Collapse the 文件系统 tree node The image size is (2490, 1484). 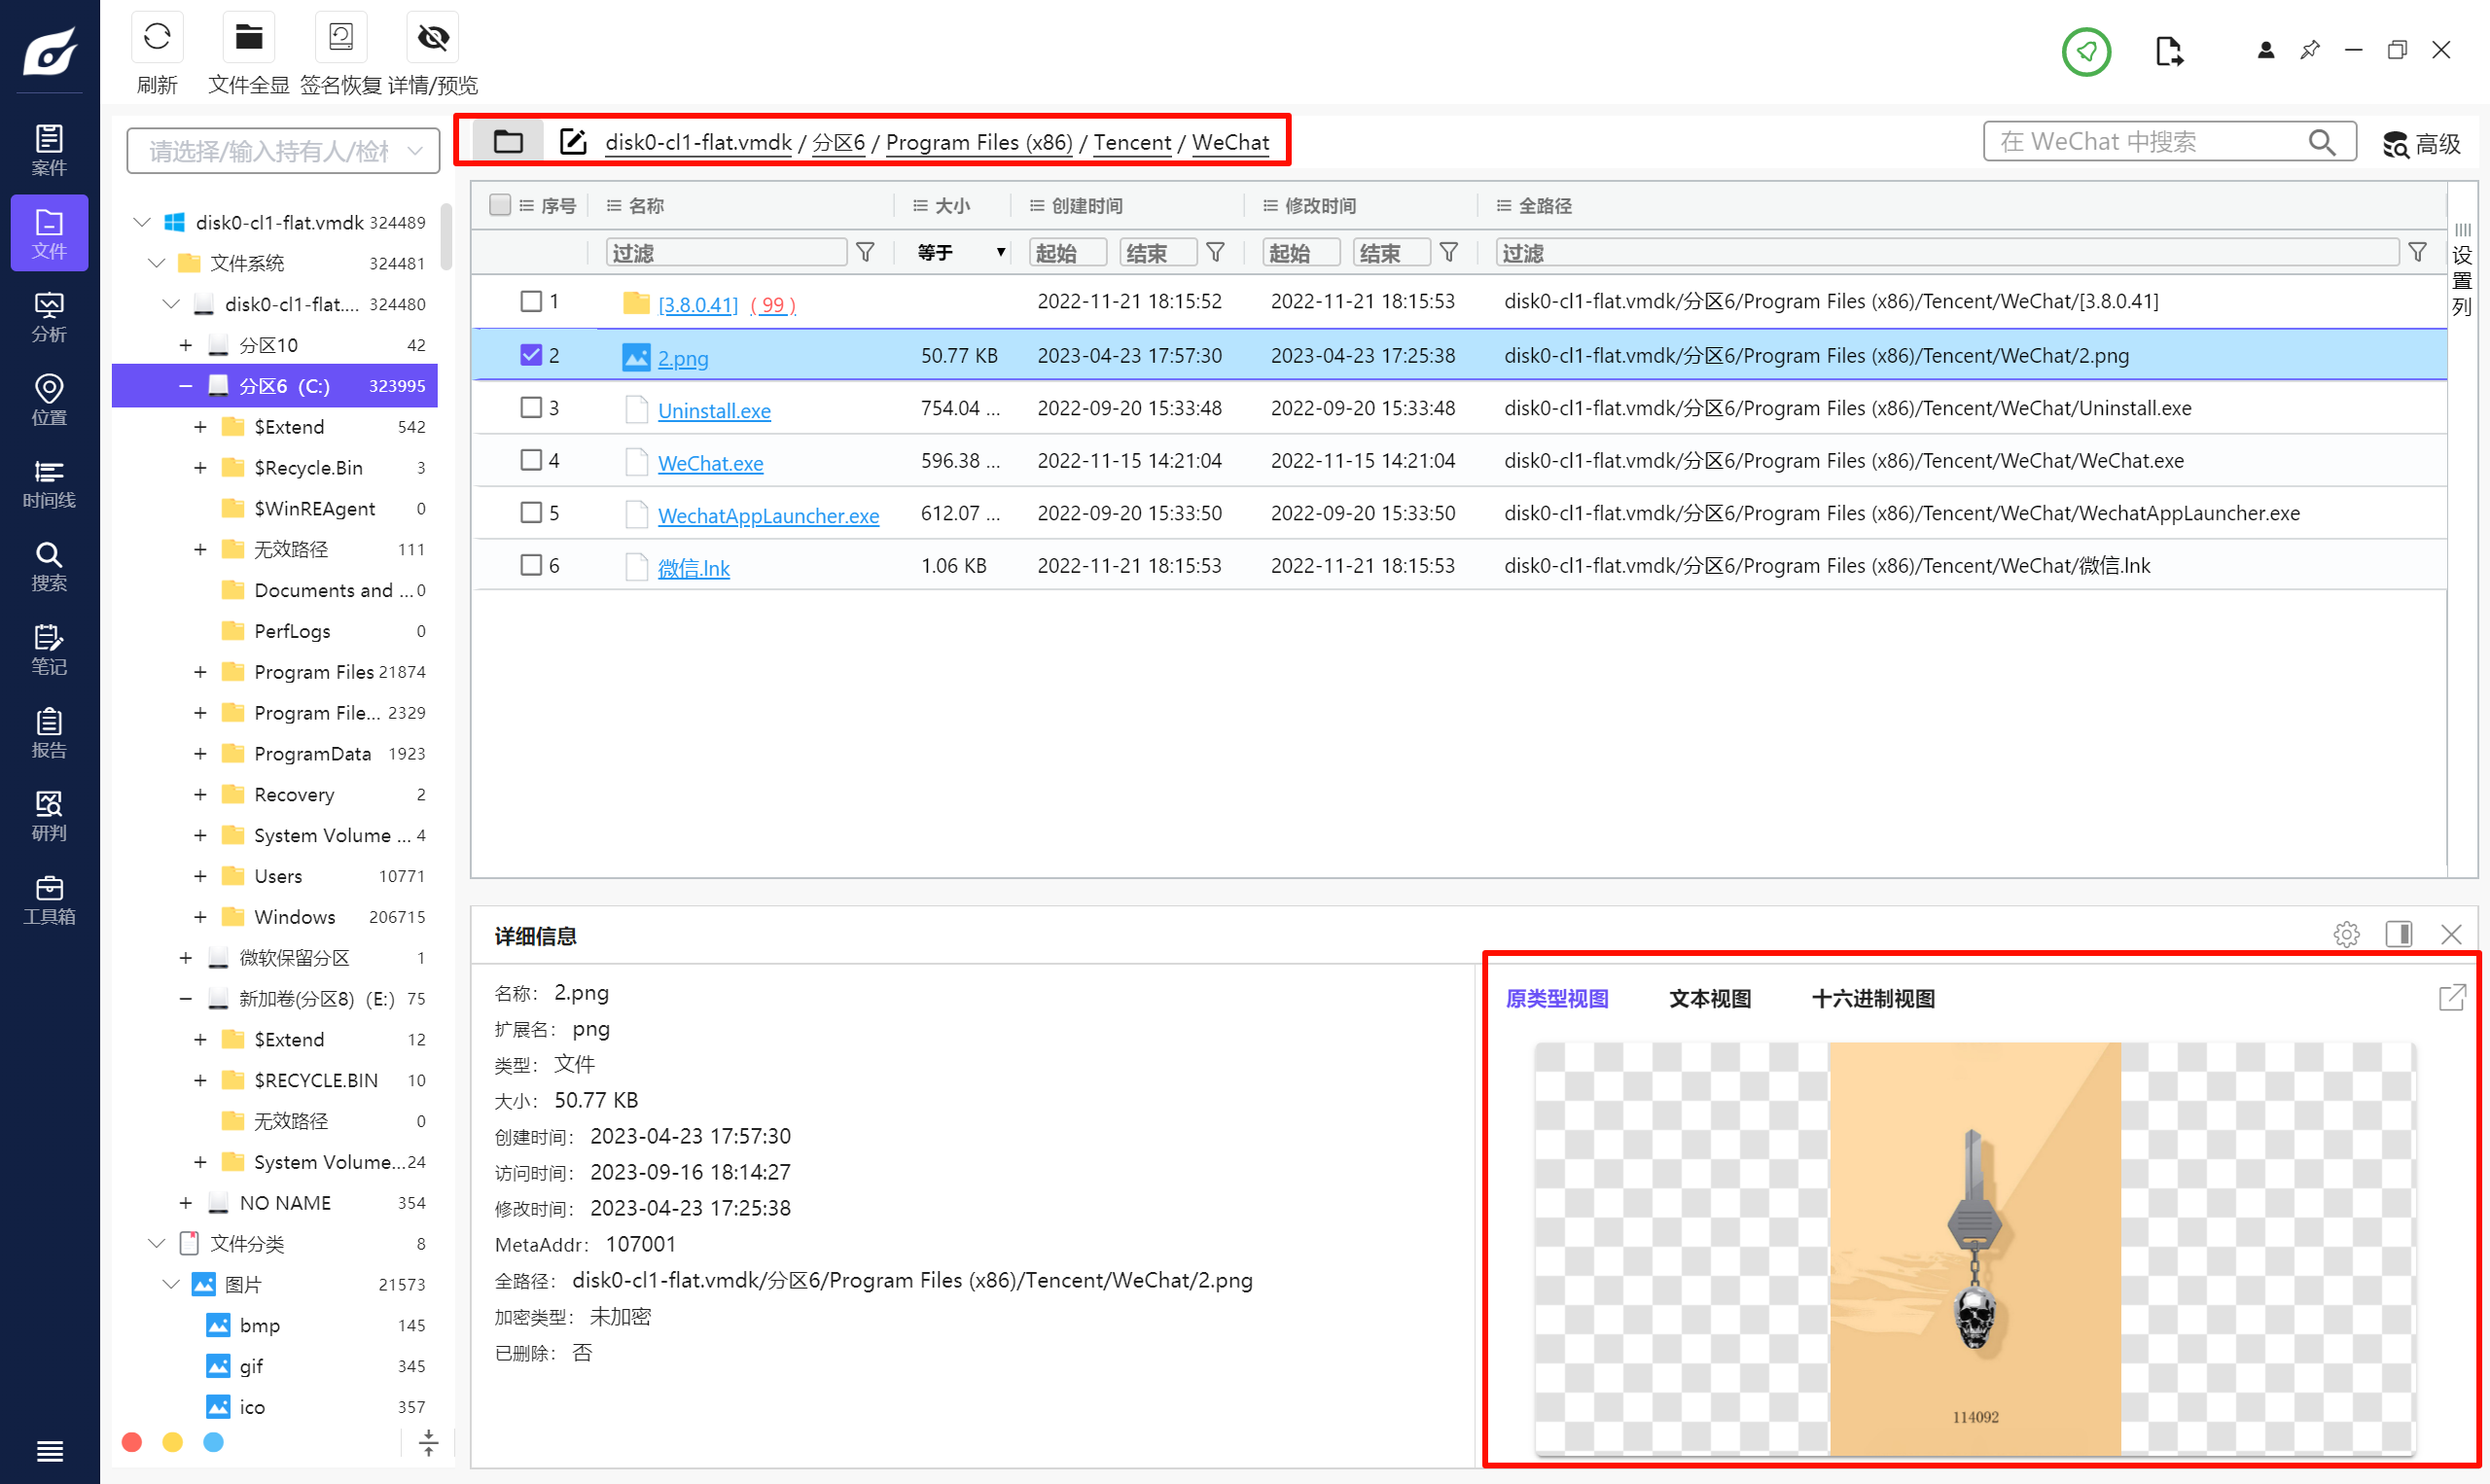coord(157,263)
